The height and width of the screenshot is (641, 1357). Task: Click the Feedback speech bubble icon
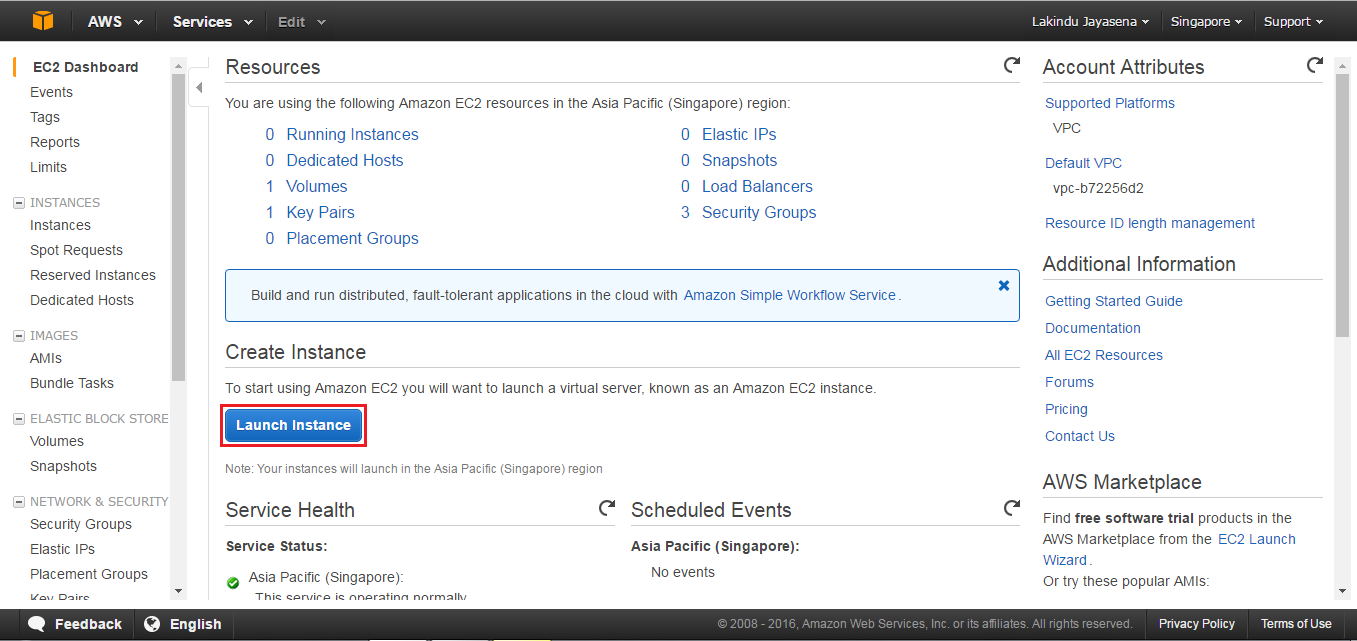37,624
